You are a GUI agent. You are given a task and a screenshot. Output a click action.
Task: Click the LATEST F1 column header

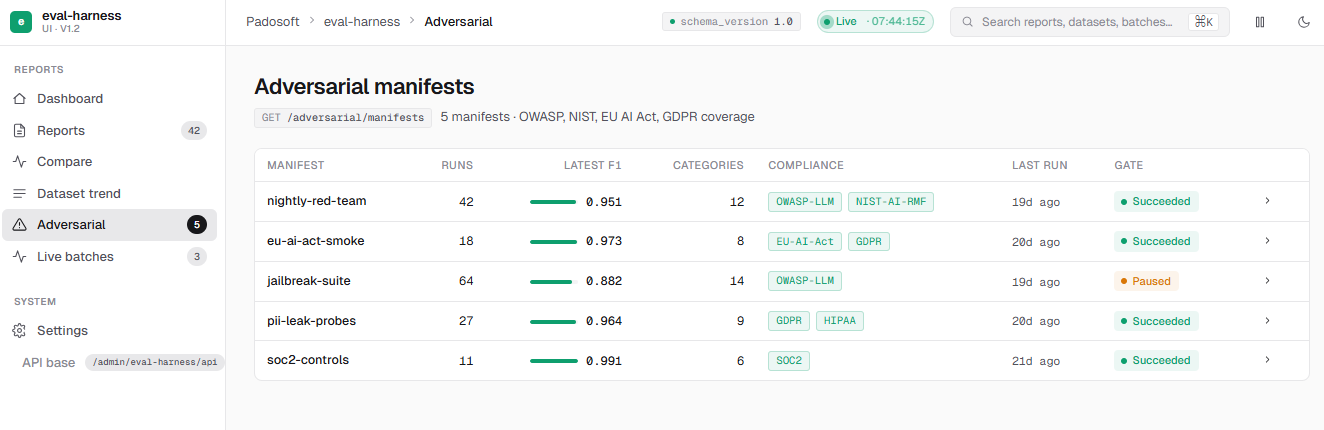pos(593,166)
